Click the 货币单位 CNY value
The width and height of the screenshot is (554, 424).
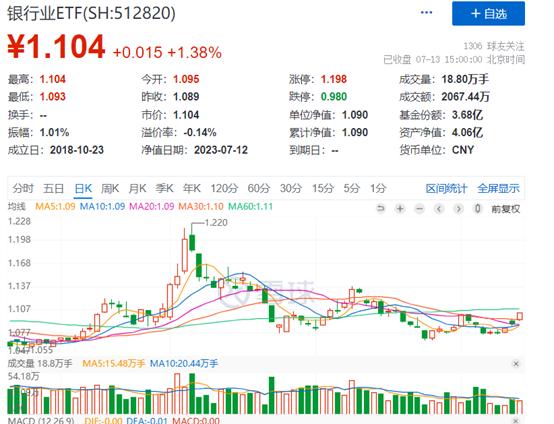coord(462,150)
